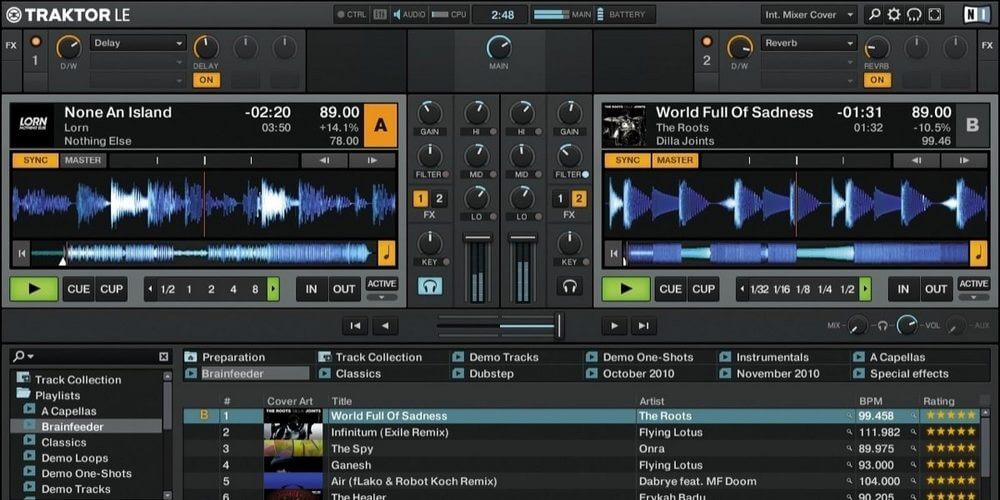
Task: Toggle FX assign 1 on Deck A channel
Action: tap(420, 199)
